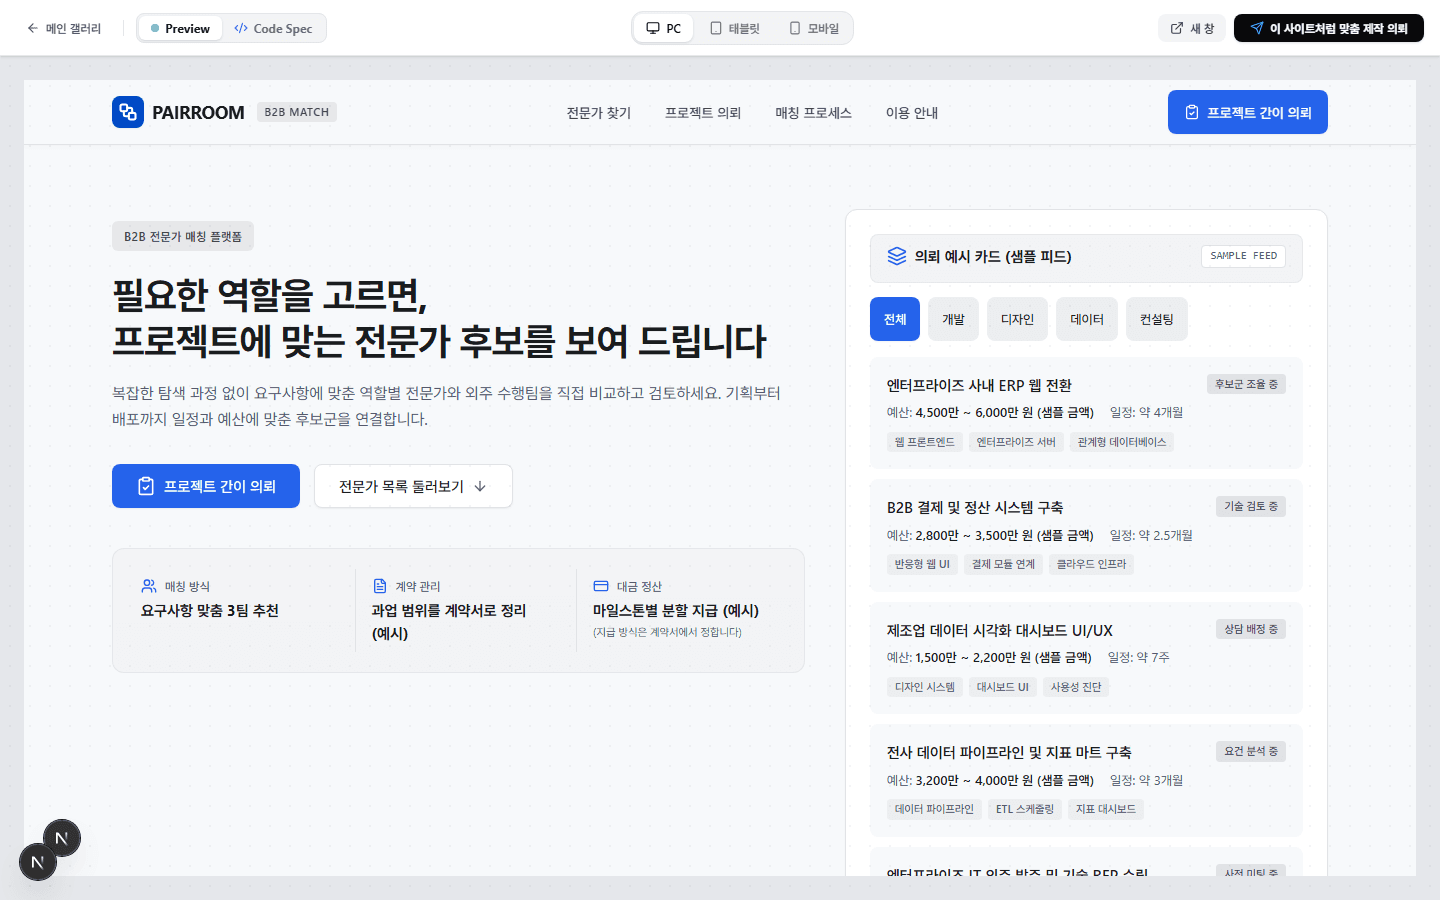
Task: Open the 엔터프라이즈 사내 ERP 웹 전환 card
Action: (x=1086, y=413)
